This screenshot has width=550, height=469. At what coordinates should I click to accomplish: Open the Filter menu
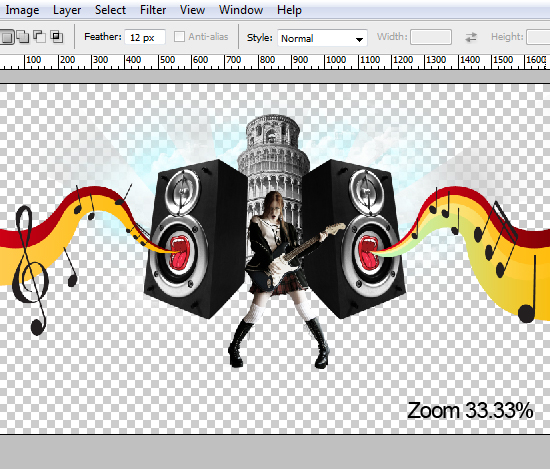click(153, 10)
